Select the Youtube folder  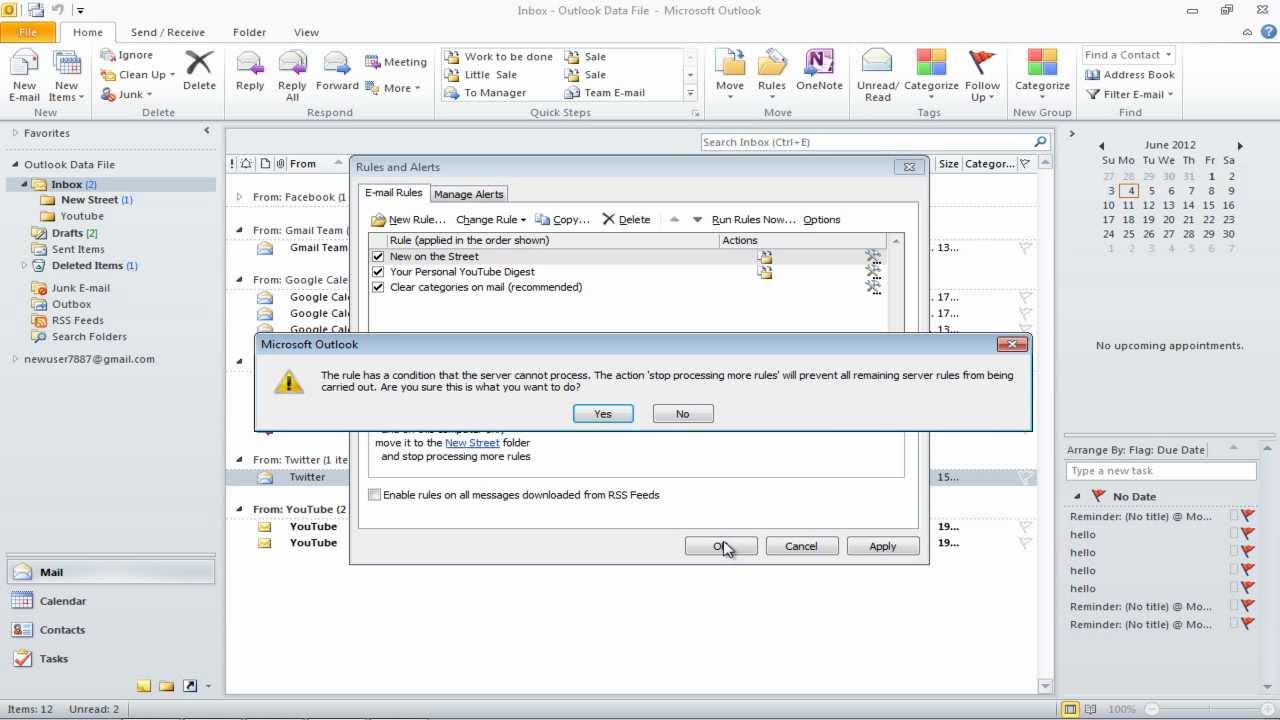click(x=82, y=216)
